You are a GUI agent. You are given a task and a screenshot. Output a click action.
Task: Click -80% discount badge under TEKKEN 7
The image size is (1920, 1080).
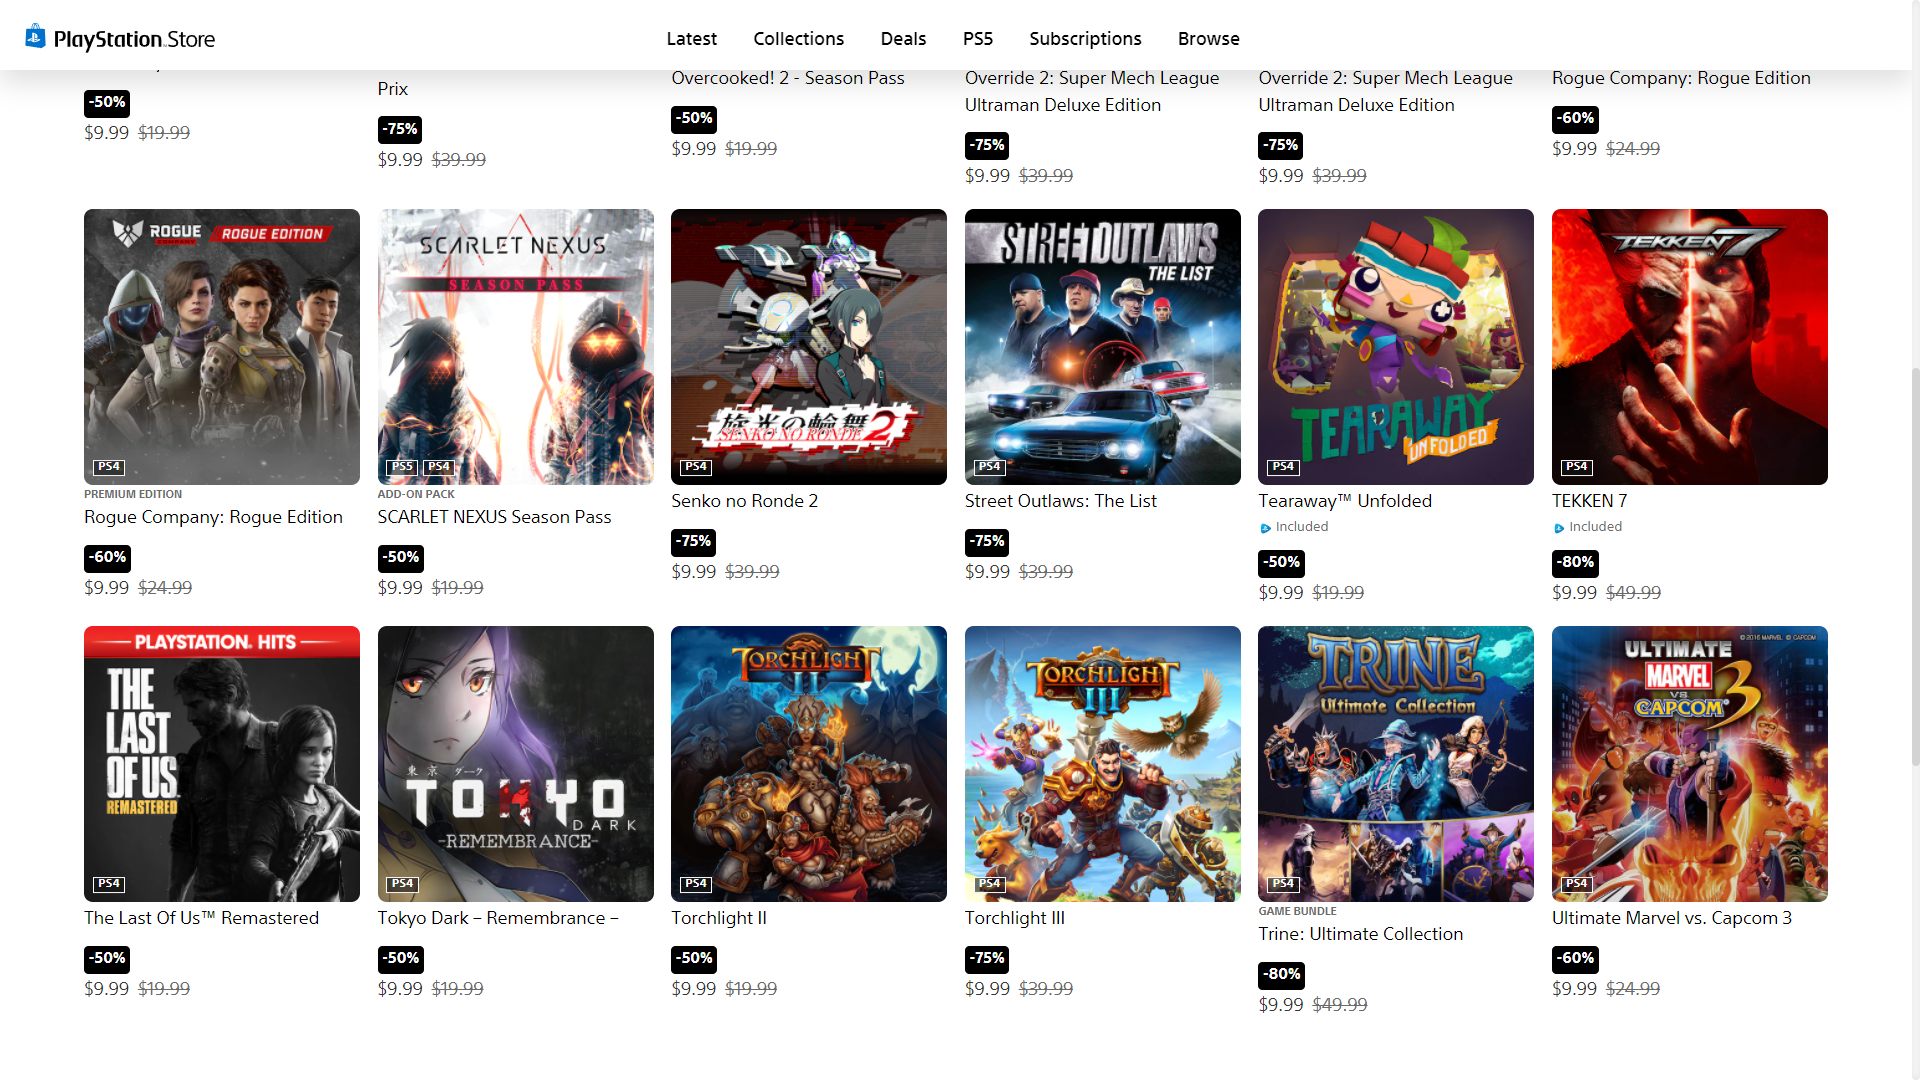[x=1575, y=562]
